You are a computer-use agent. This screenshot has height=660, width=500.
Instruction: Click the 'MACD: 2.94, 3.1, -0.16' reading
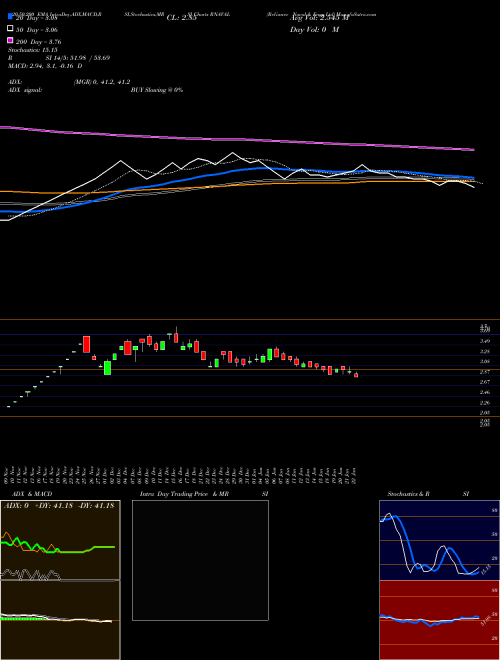click(x=45, y=66)
